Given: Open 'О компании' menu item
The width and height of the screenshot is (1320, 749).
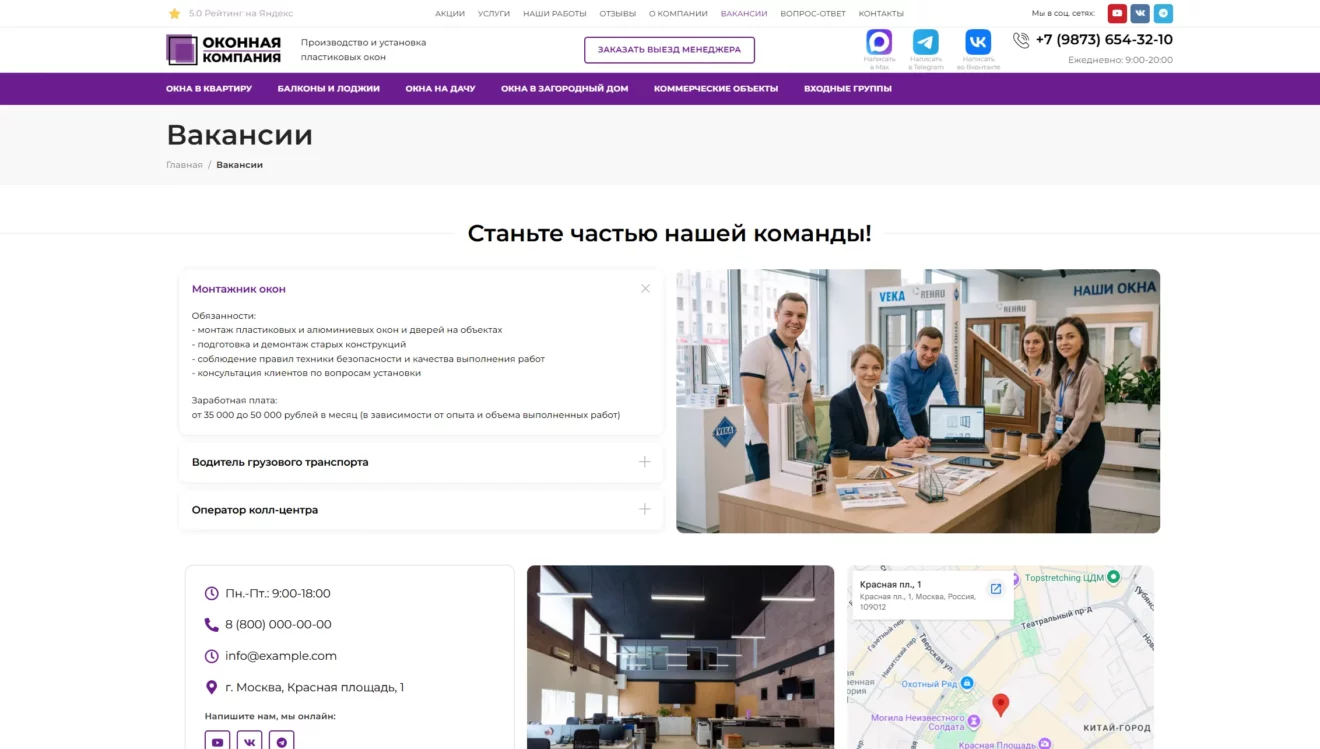Looking at the screenshot, I should pyautogui.click(x=678, y=14).
